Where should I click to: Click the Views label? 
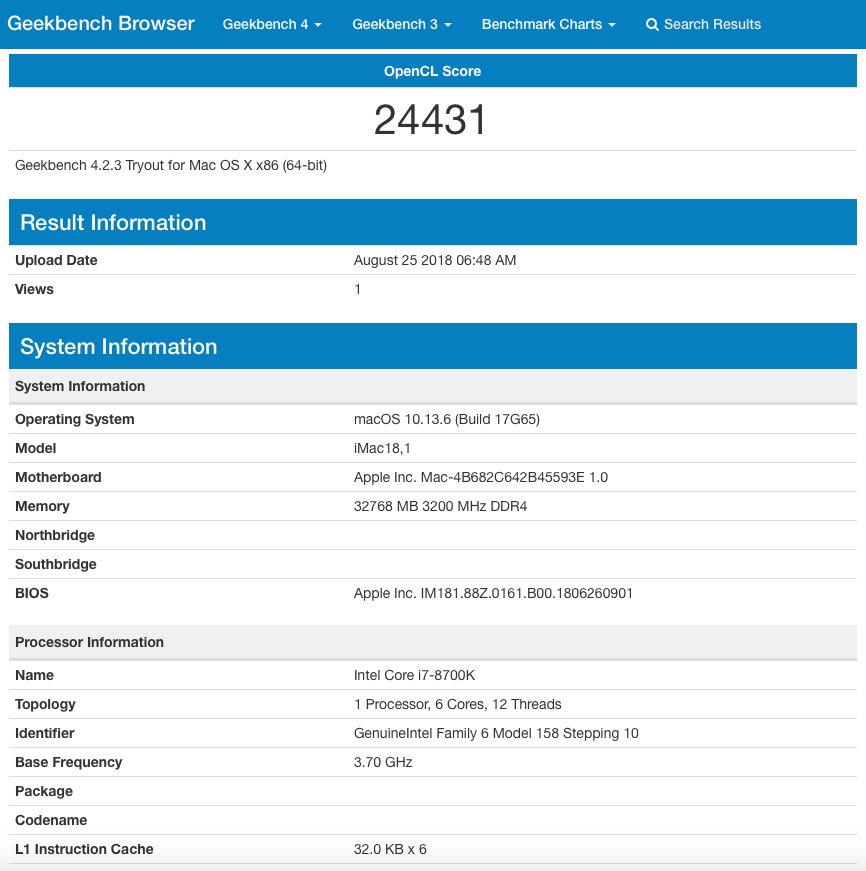34,289
